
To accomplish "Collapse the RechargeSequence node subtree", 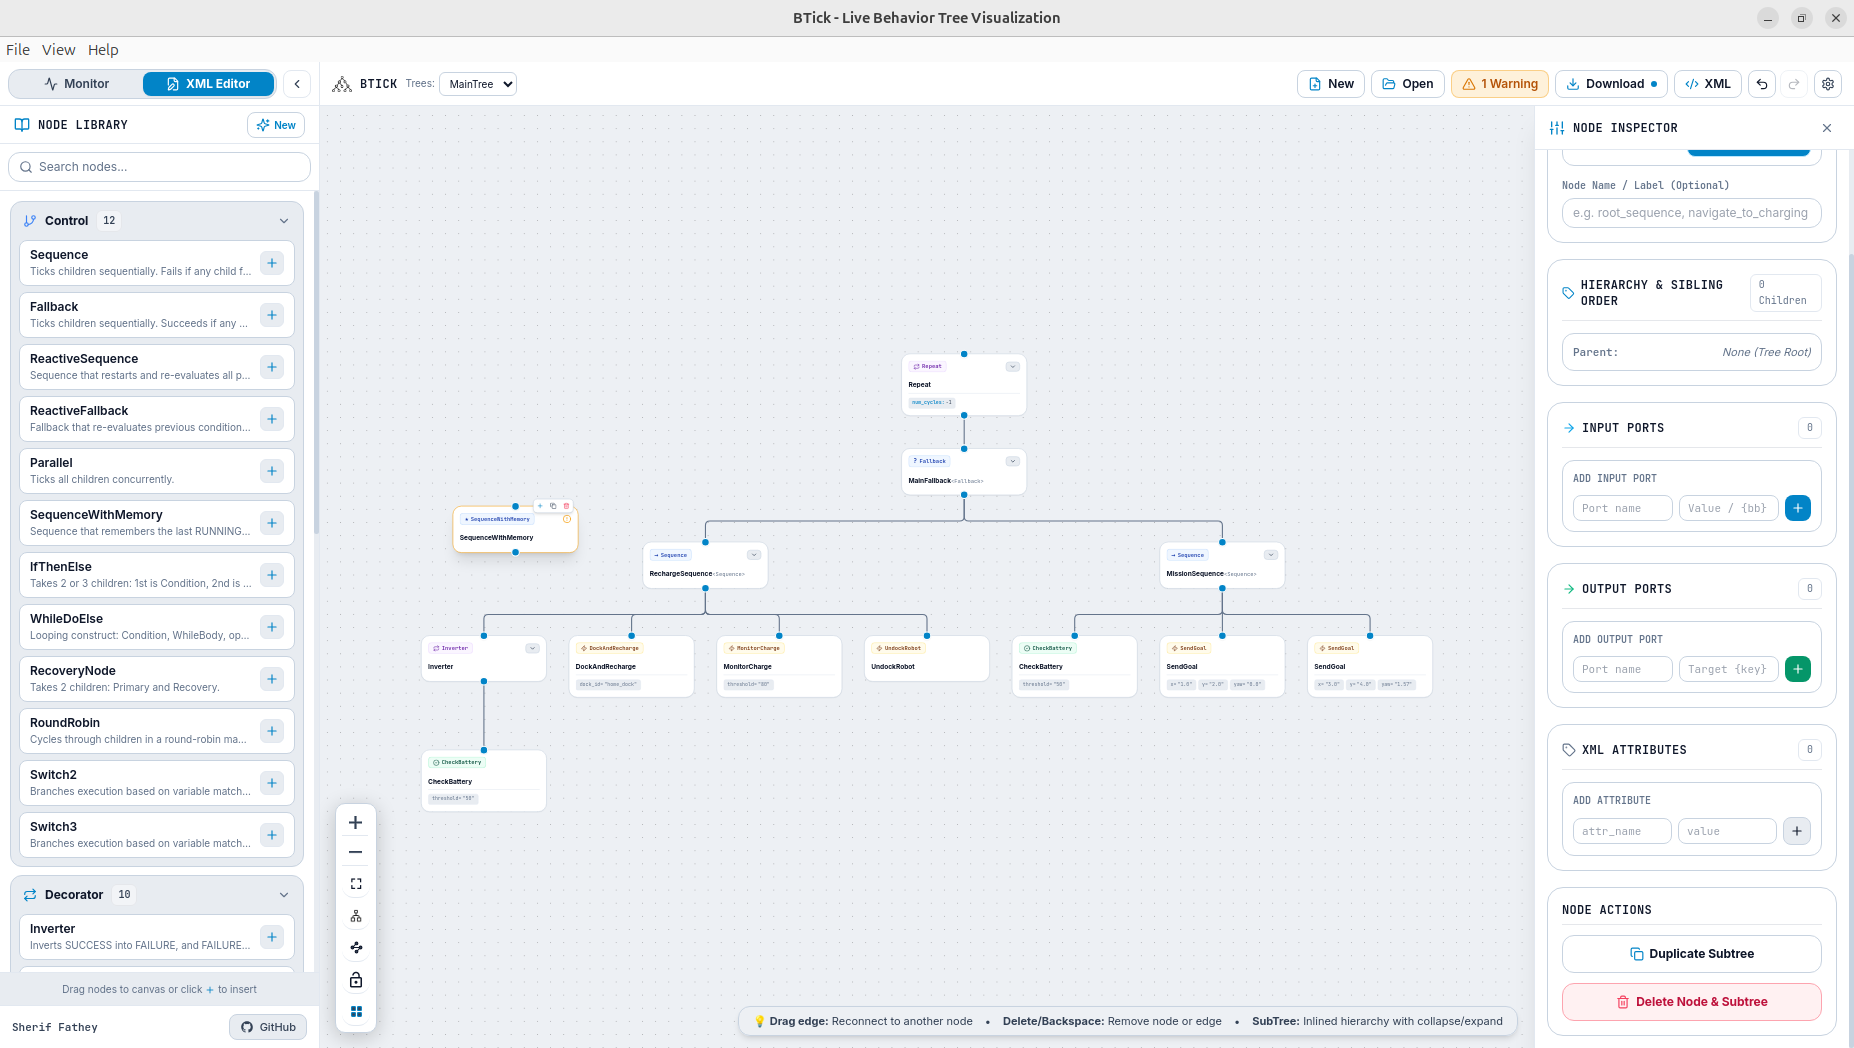I will [x=754, y=555].
